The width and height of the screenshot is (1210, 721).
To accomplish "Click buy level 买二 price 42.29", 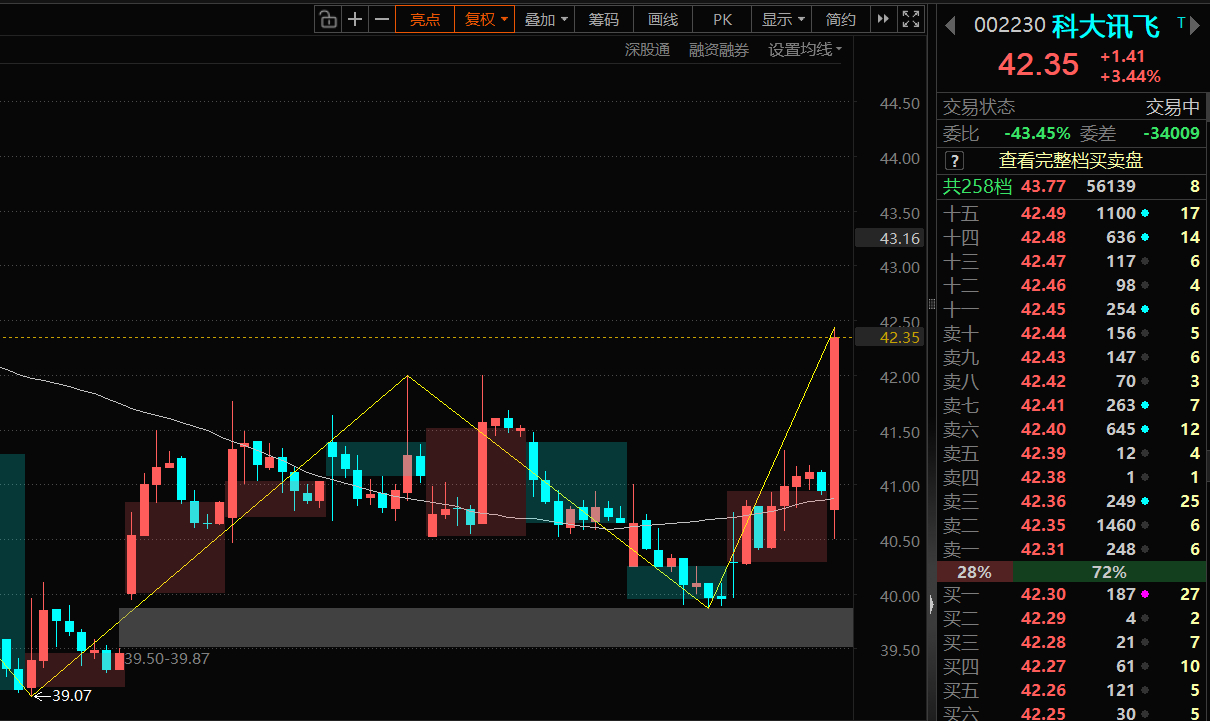I will click(1043, 618).
